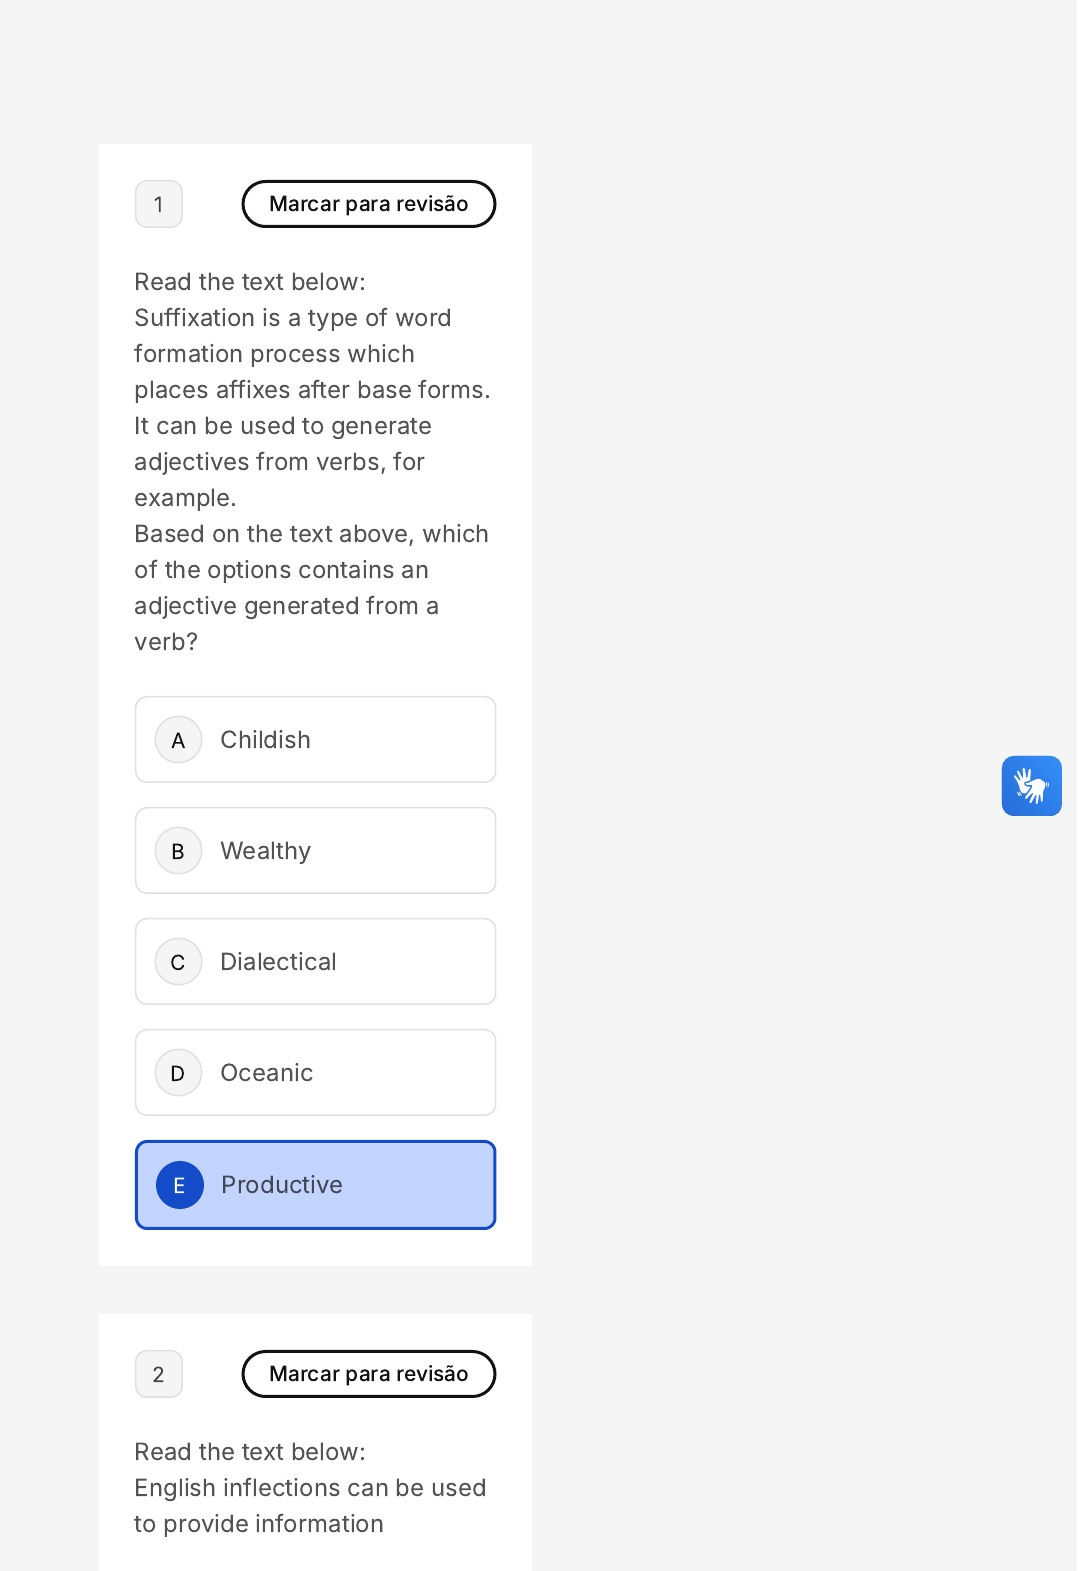Click the letter A circle badge
1078x1571 pixels.
(x=179, y=740)
